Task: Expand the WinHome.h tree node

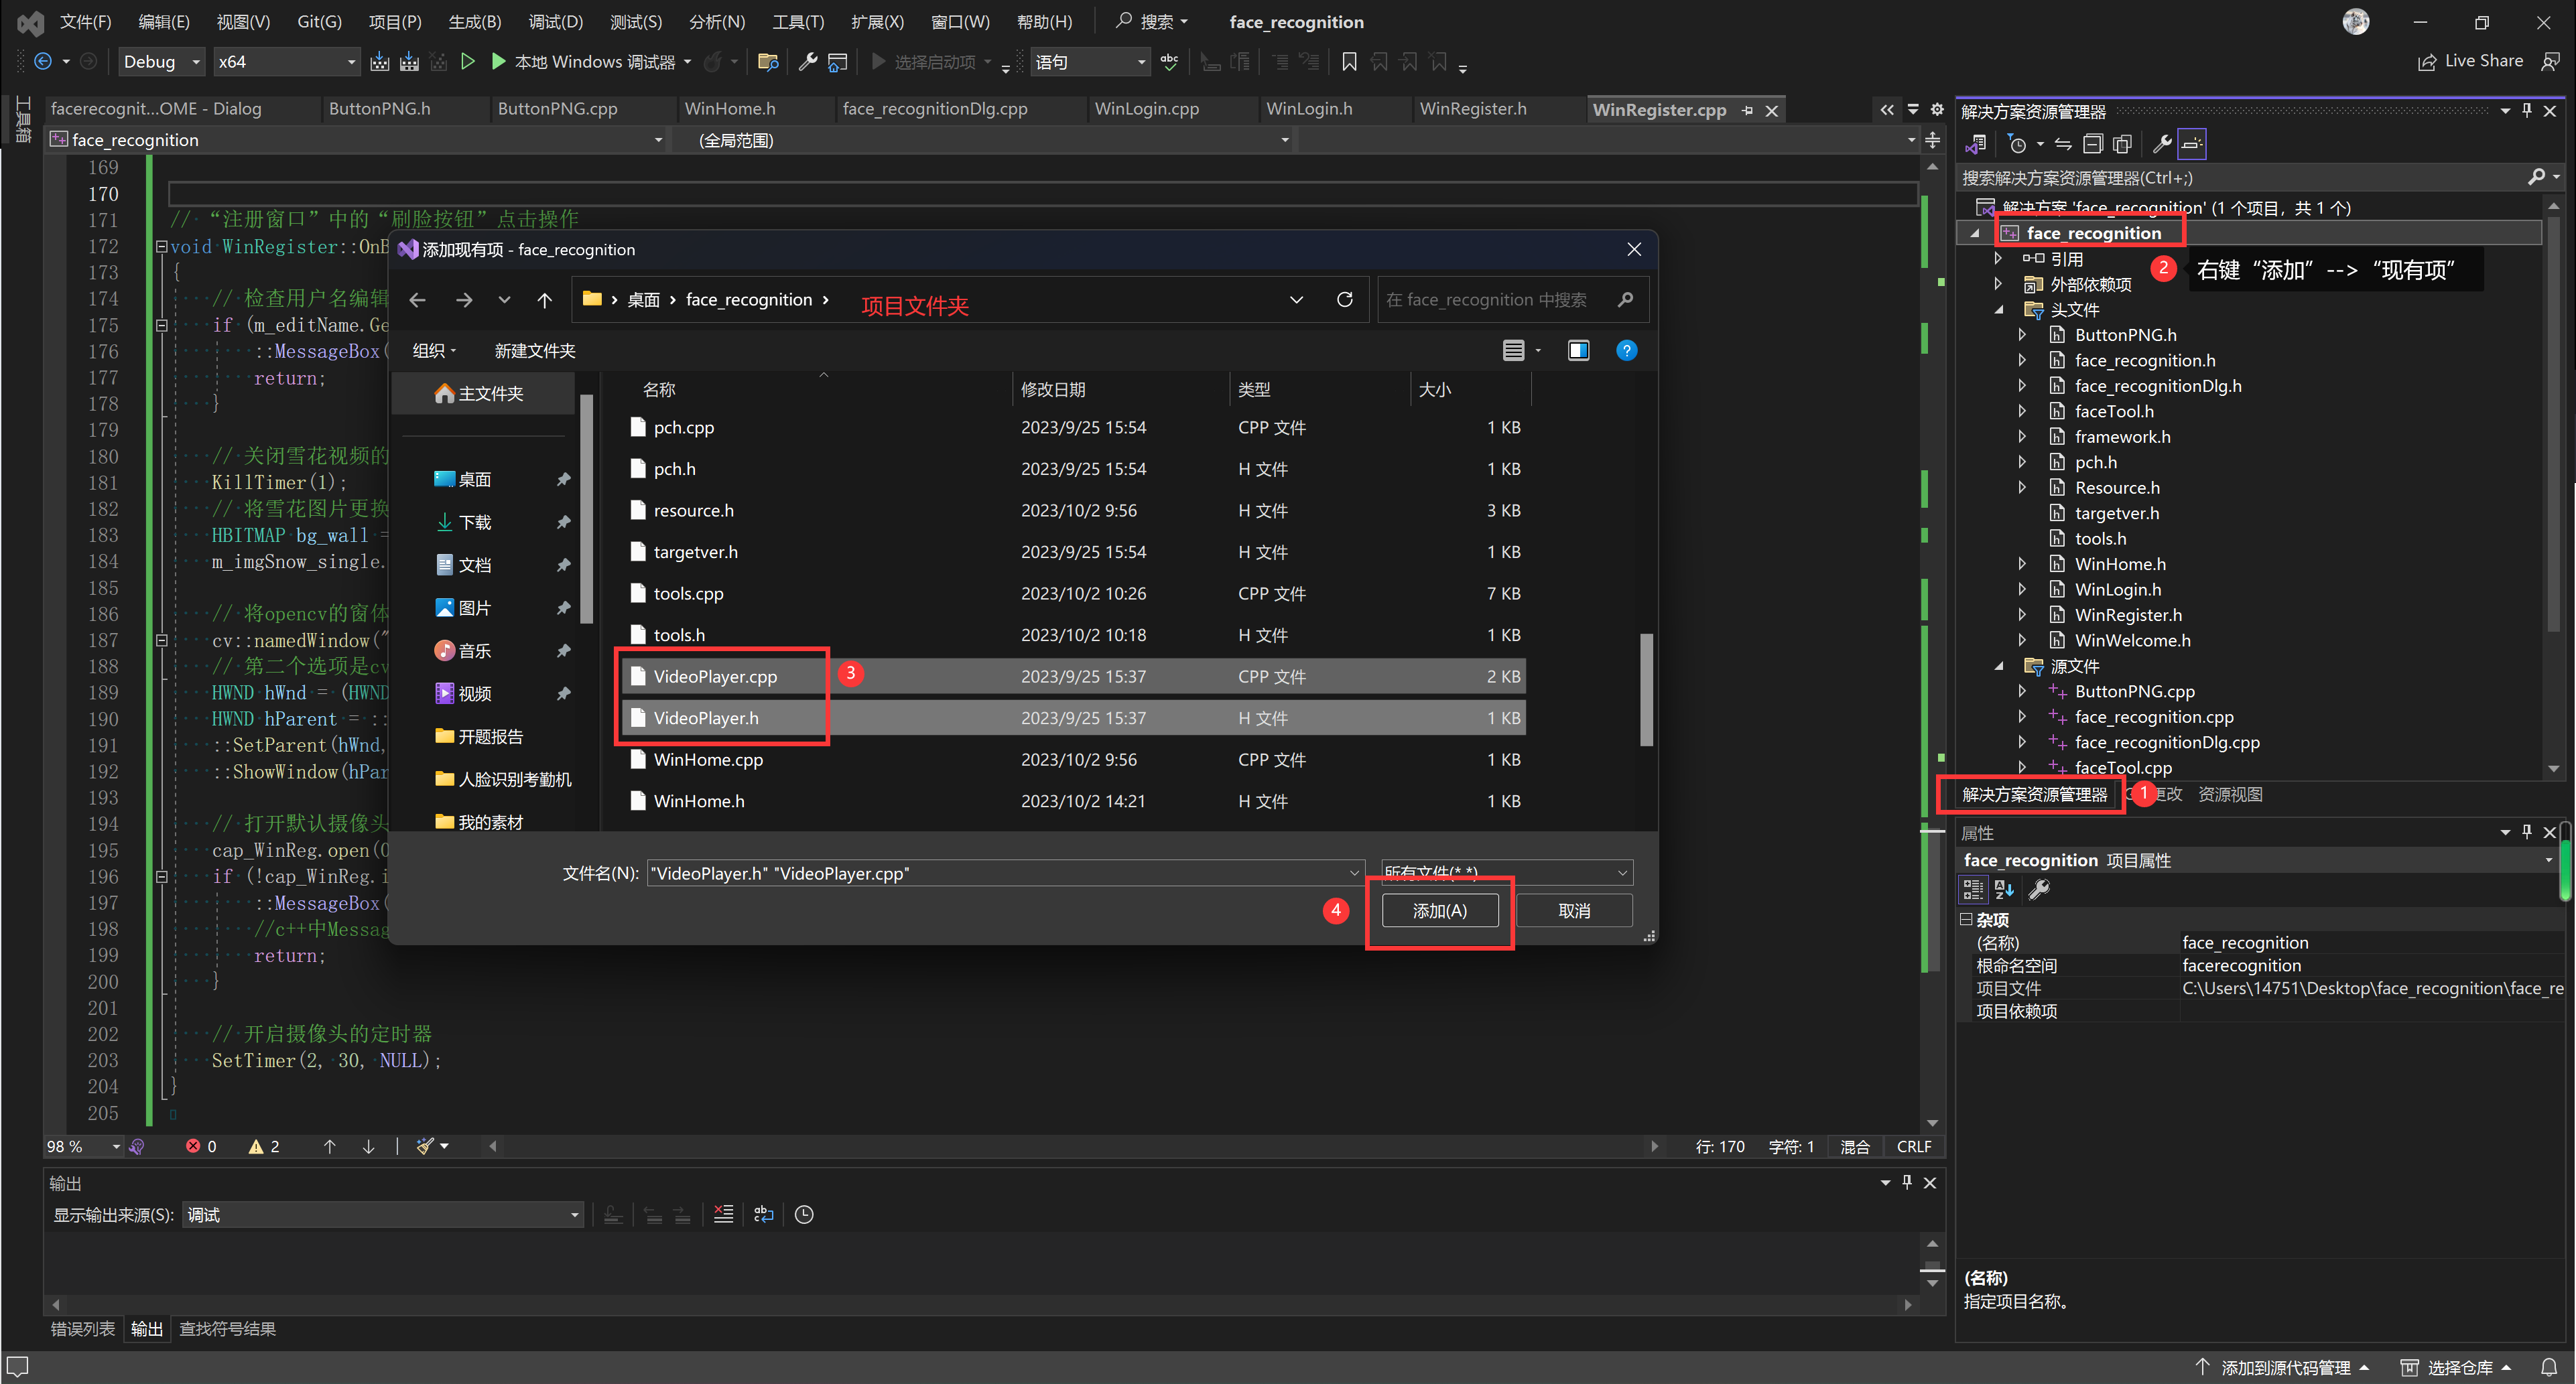Action: [x=2021, y=564]
